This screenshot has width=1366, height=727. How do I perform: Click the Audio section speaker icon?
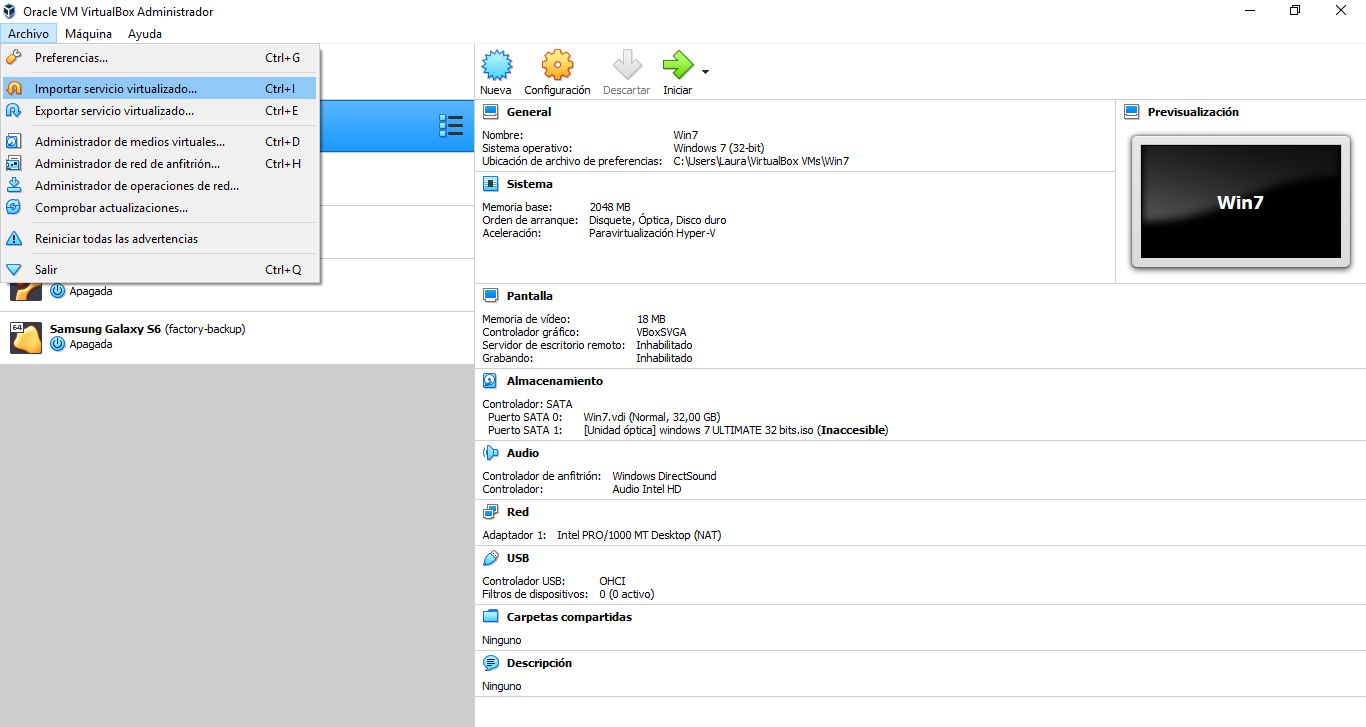[490, 453]
